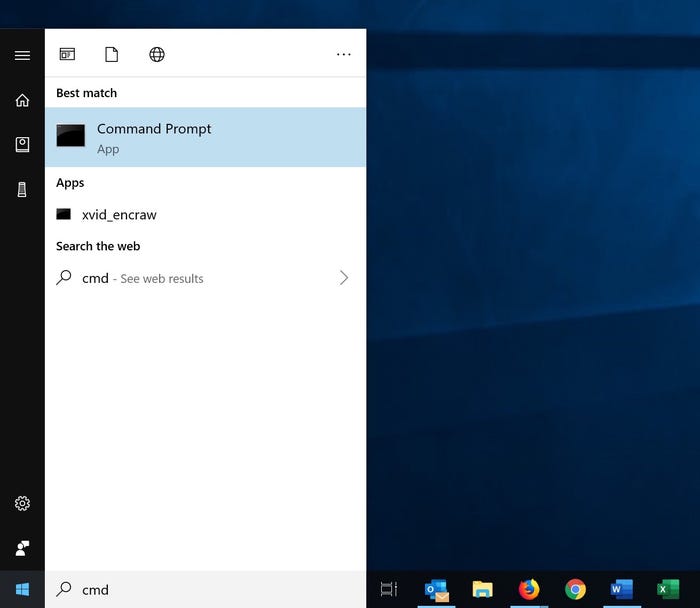Viewport: 700px width, 608px height.
Task: Open Microsoft Excel from the taskbar
Action: 668,589
